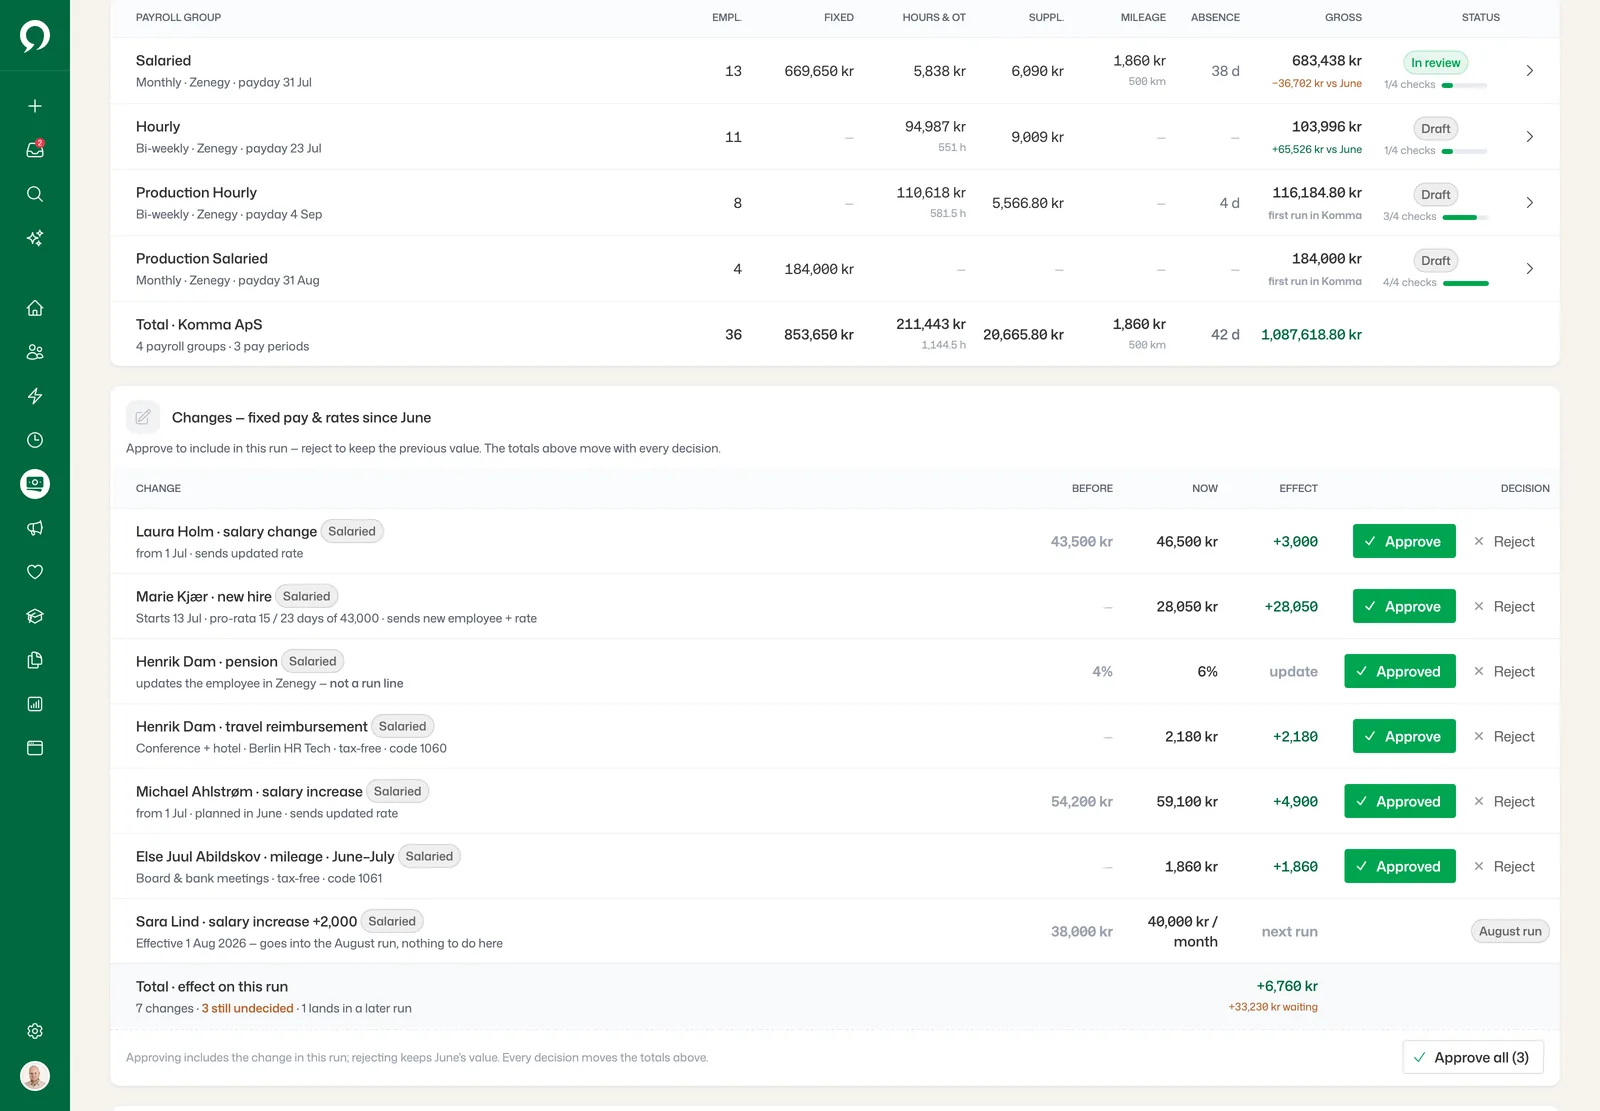The image size is (1600, 1111).
Task: Open search from the sidebar
Action: 35,194
